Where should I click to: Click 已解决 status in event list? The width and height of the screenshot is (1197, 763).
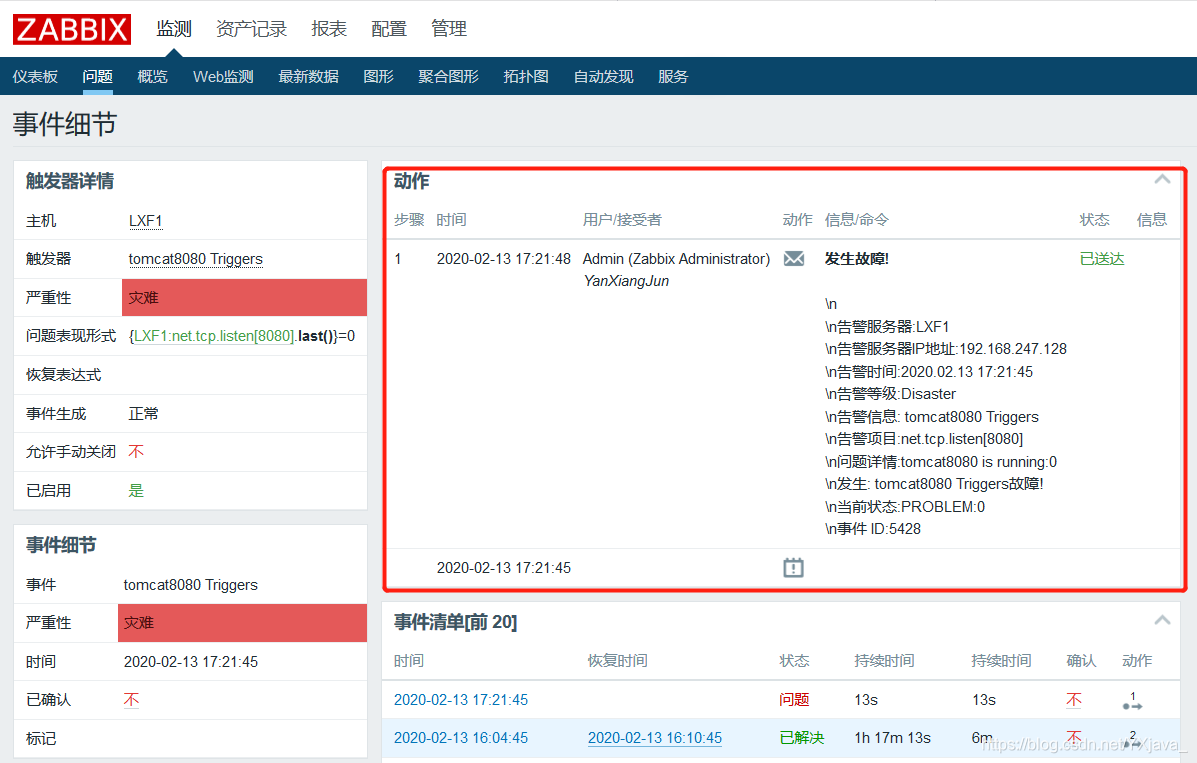802,738
